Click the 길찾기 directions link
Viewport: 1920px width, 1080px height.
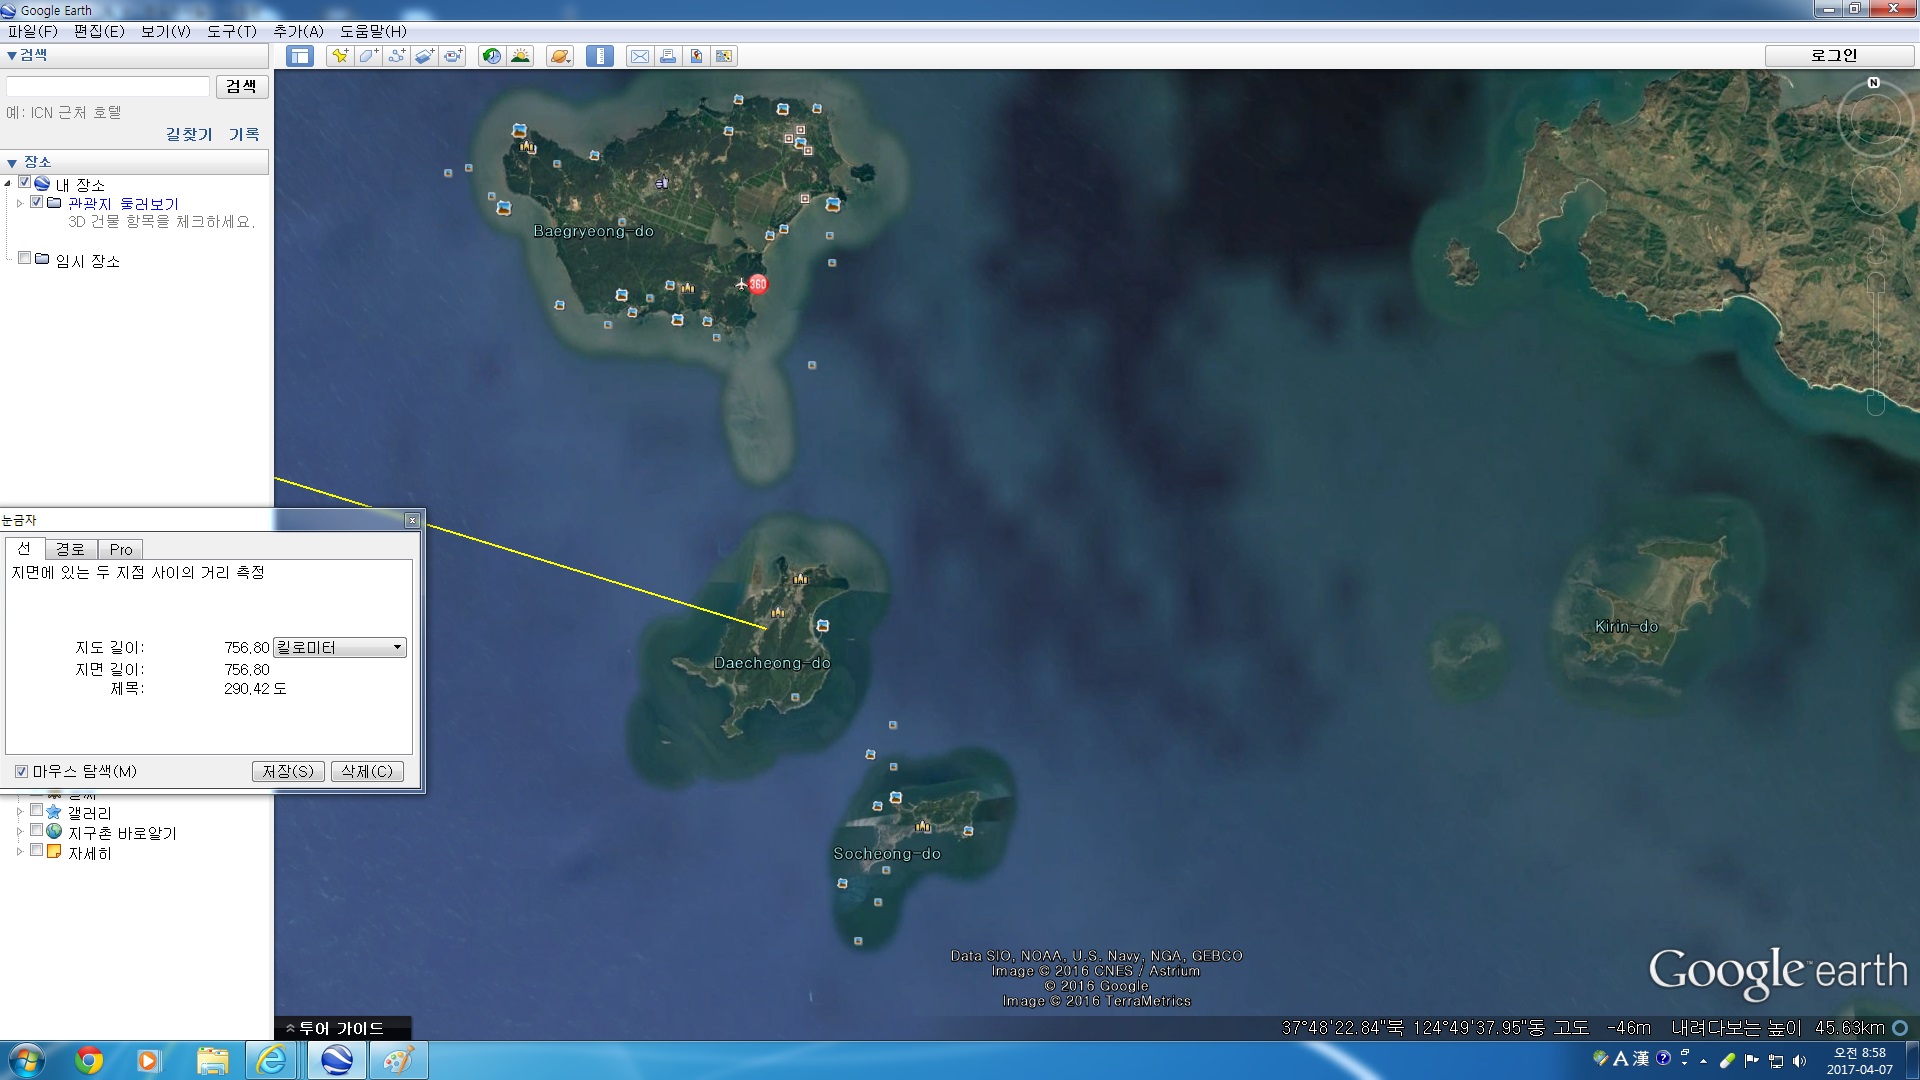[x=189, y=135]
